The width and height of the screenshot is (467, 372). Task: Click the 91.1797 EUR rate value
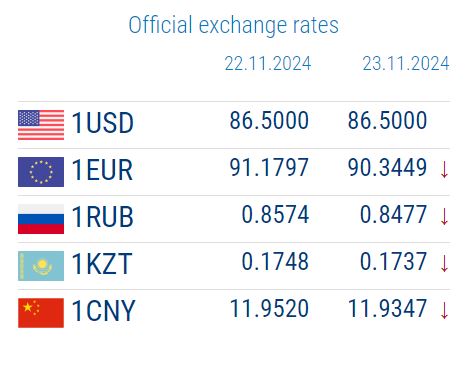[269, 168]
